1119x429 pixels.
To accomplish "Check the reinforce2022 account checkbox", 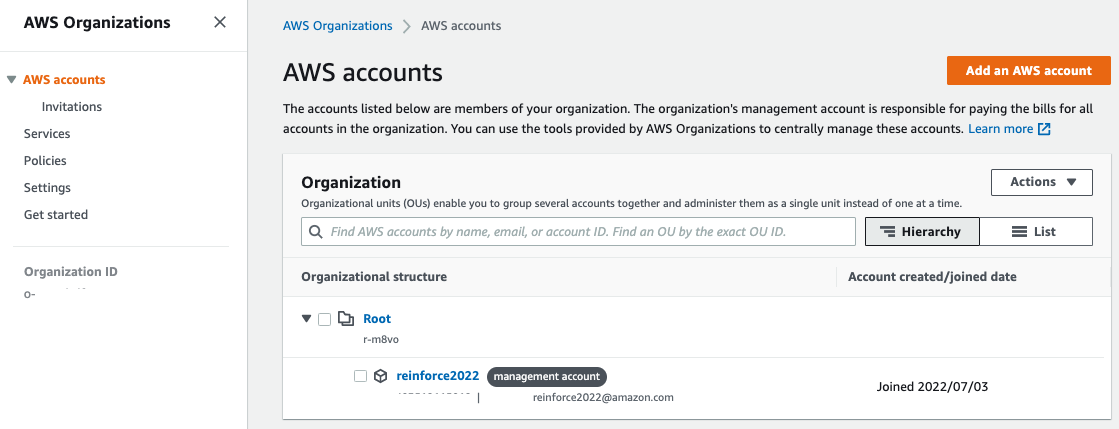I will (360, 376).
